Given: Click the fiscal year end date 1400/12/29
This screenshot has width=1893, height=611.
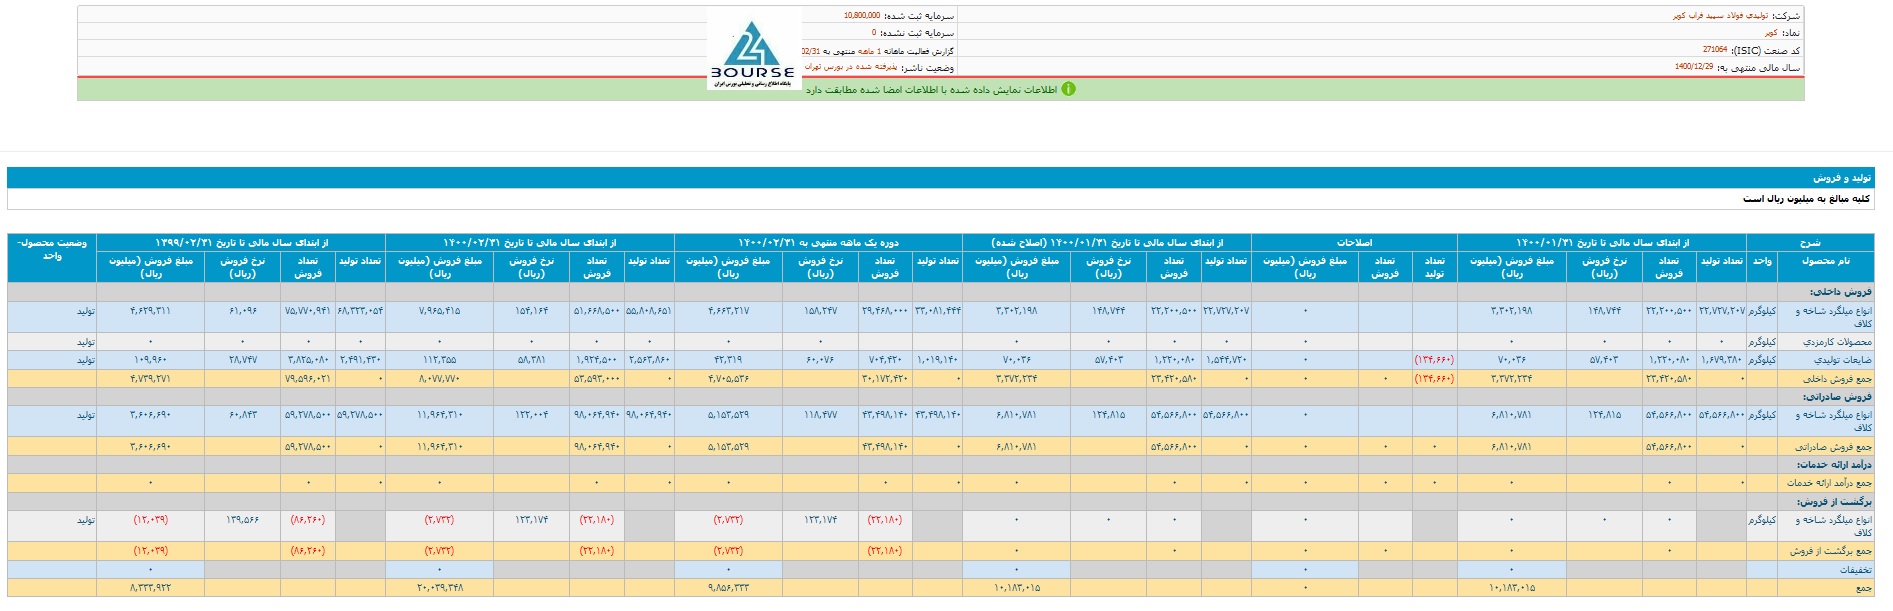Looking at the screenshot, I should coord(1694,67).
